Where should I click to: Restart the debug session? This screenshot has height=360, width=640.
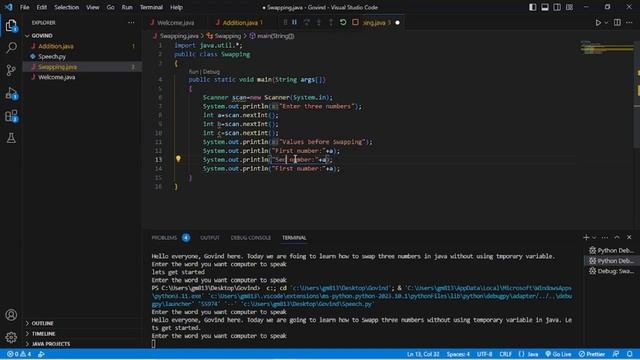343,22
